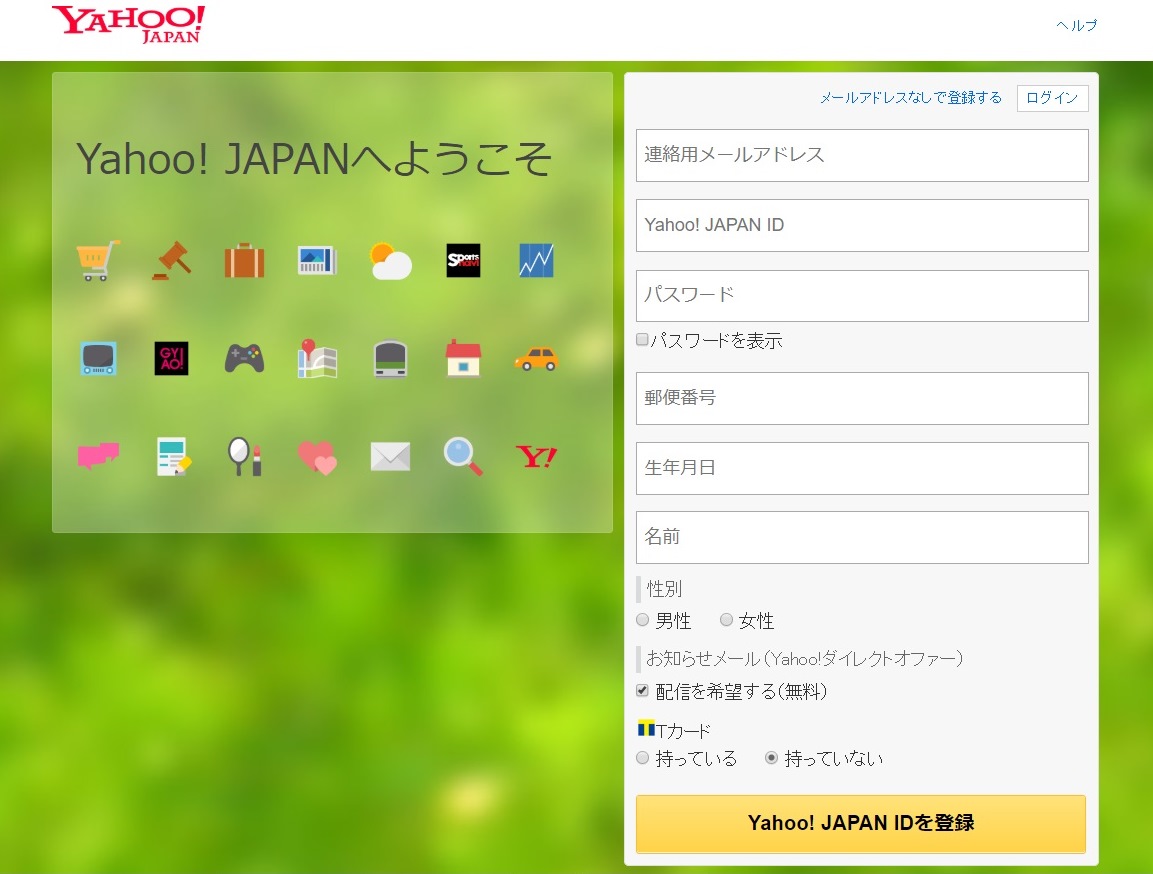
Task: Open the finance stock chart icon
Action: [x=536, y=260]
